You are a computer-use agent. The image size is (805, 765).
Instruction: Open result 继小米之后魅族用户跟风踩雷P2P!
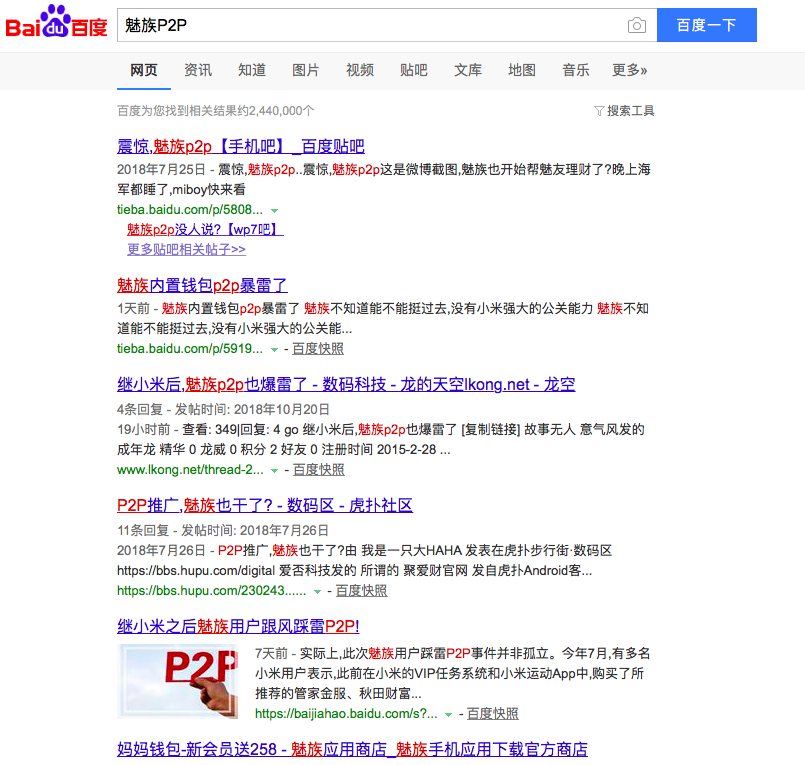(238, 626)
